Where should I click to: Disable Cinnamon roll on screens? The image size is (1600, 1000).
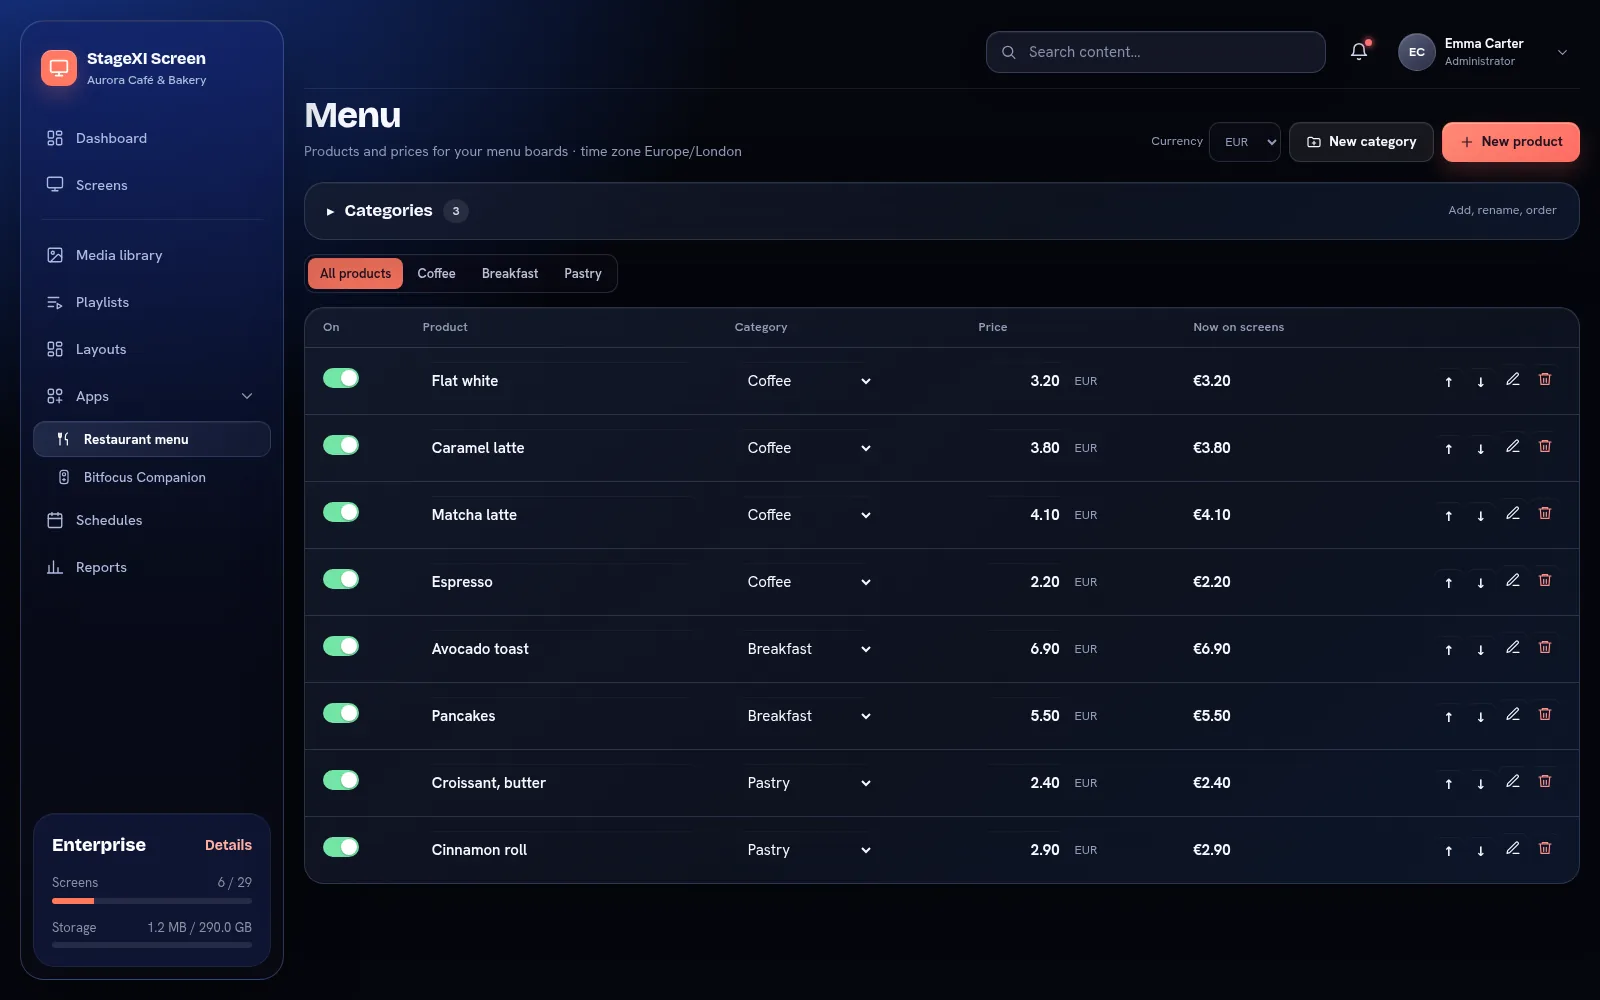pyautogui.click(x=341, y=847)
